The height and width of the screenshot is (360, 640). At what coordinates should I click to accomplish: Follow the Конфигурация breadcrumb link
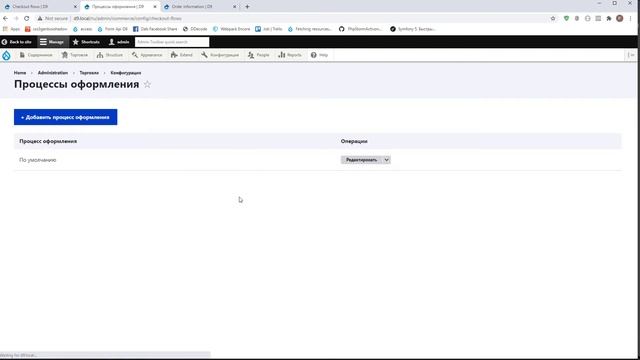tap(126, 73)
